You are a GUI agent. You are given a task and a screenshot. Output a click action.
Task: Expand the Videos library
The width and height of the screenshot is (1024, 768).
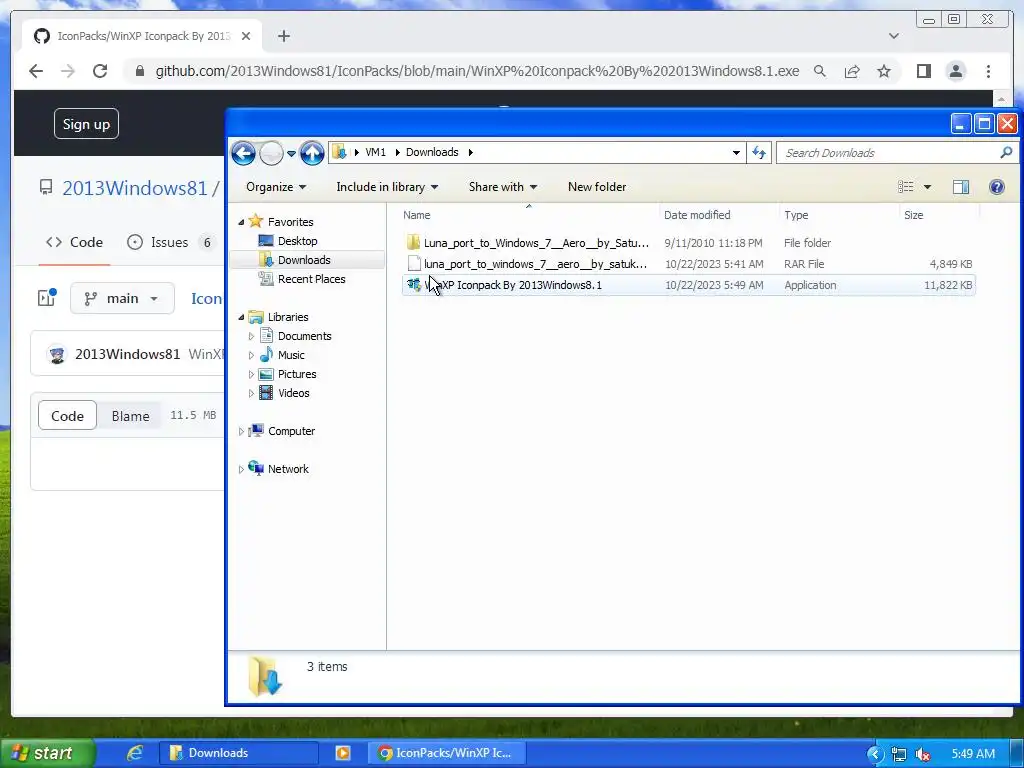click(251, 393)
